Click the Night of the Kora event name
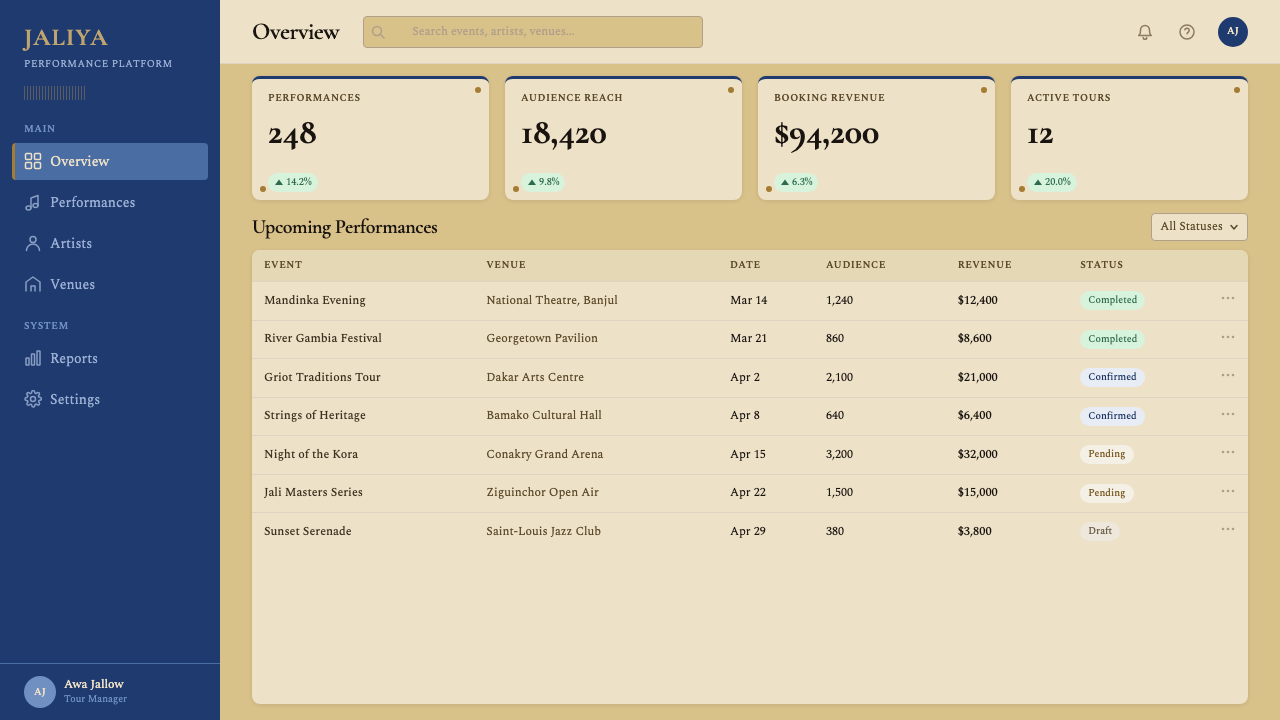Image resolution: width=1280 pixels, height=720 pixels. click(x=311, y=454)
